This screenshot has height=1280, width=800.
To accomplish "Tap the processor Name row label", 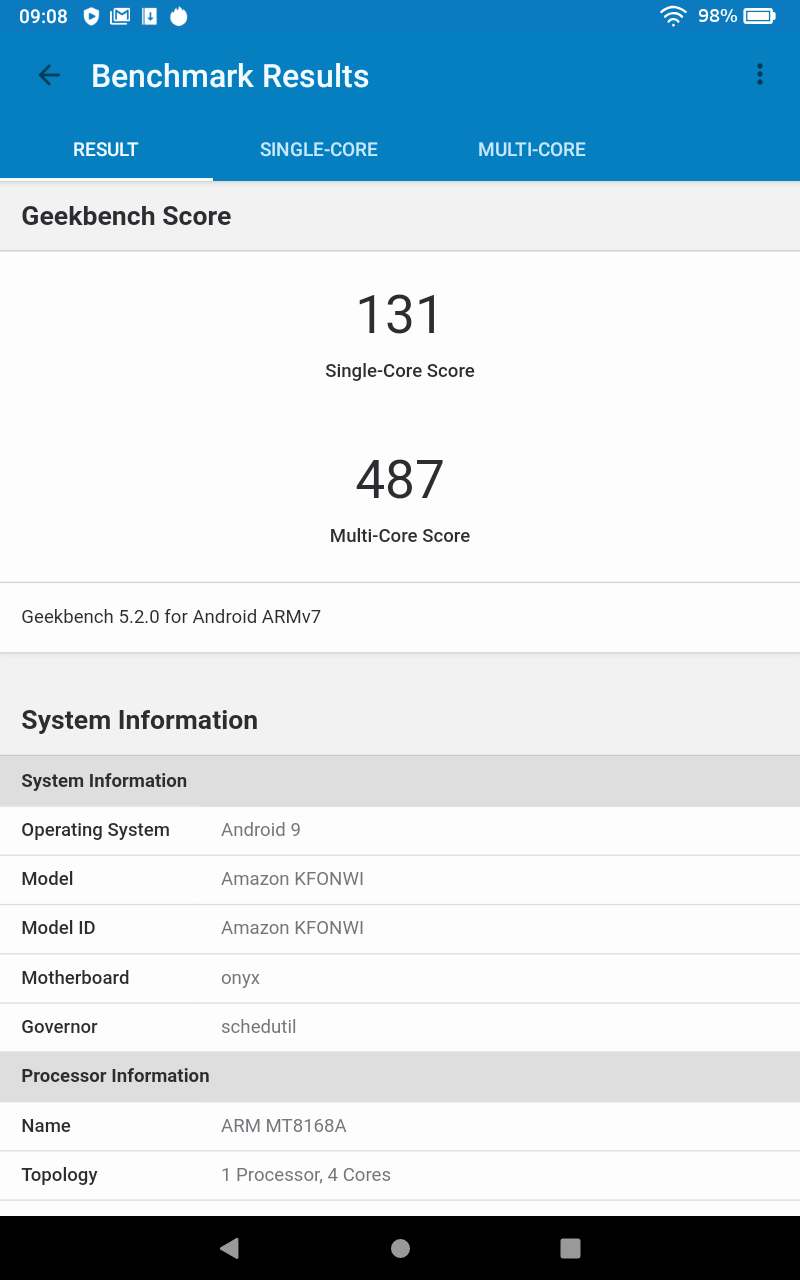I will [46, 1126].
